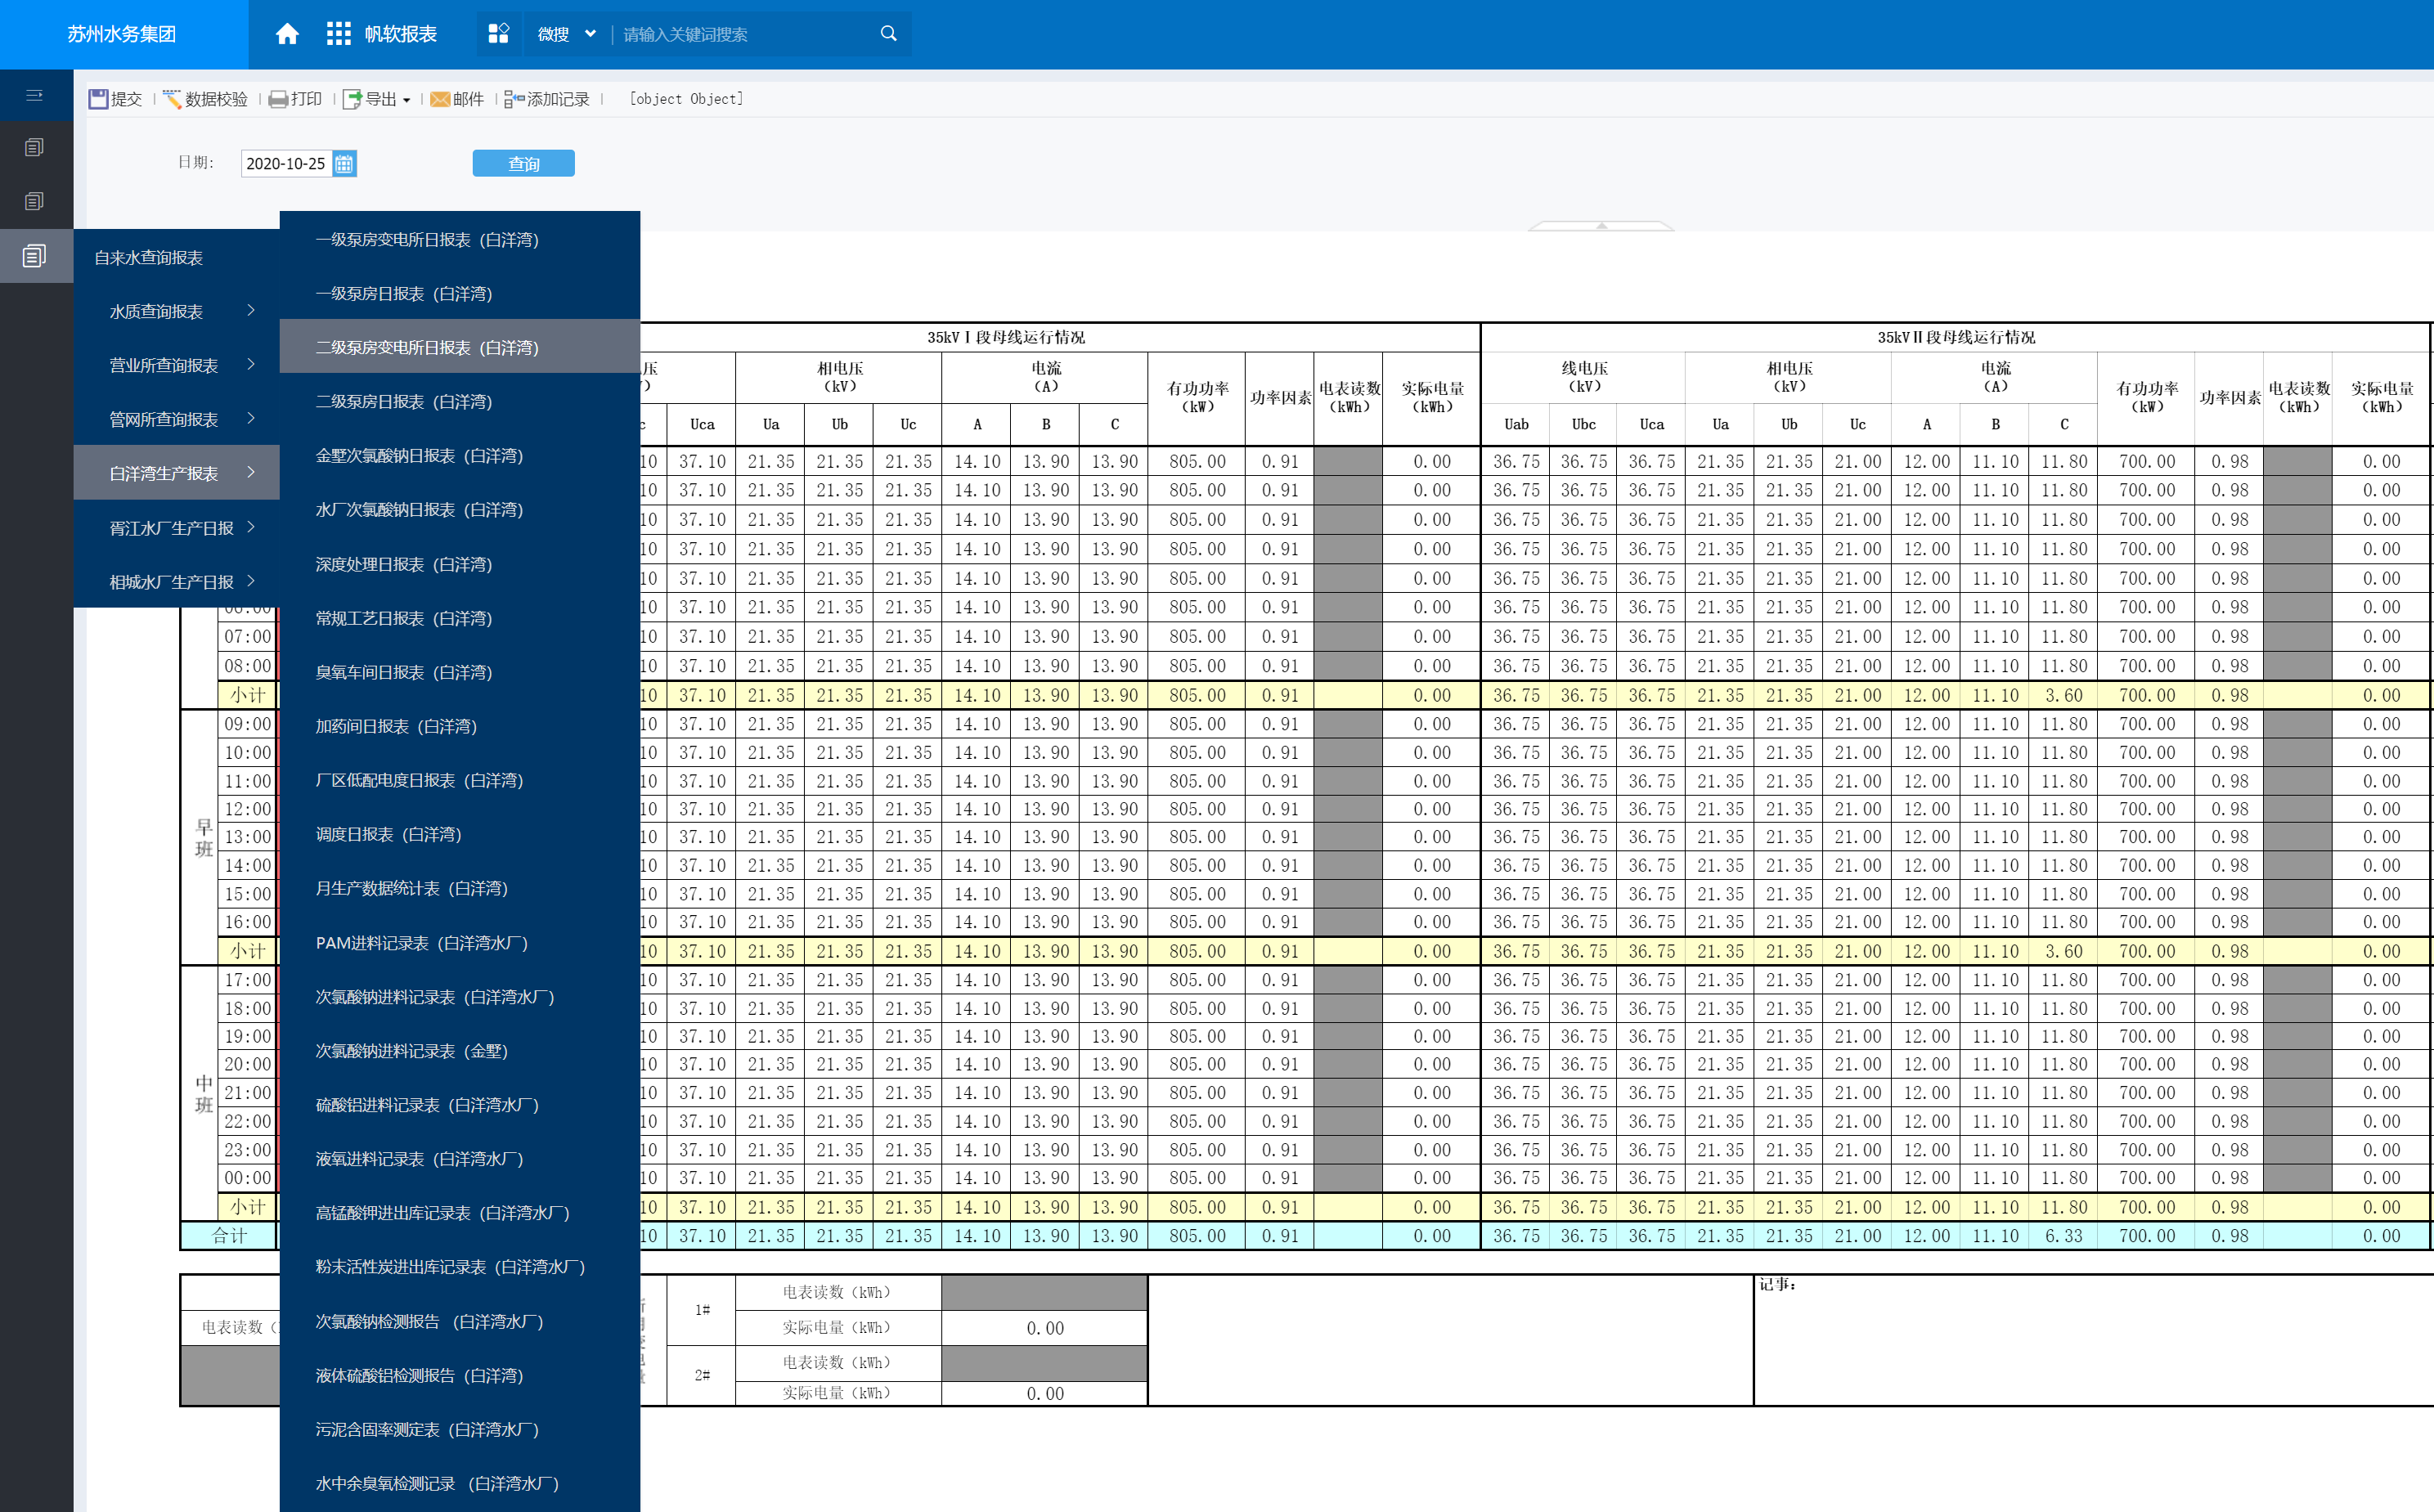
Task: Collapse the parameter panel arrow handle
Action: point(1601,226)
